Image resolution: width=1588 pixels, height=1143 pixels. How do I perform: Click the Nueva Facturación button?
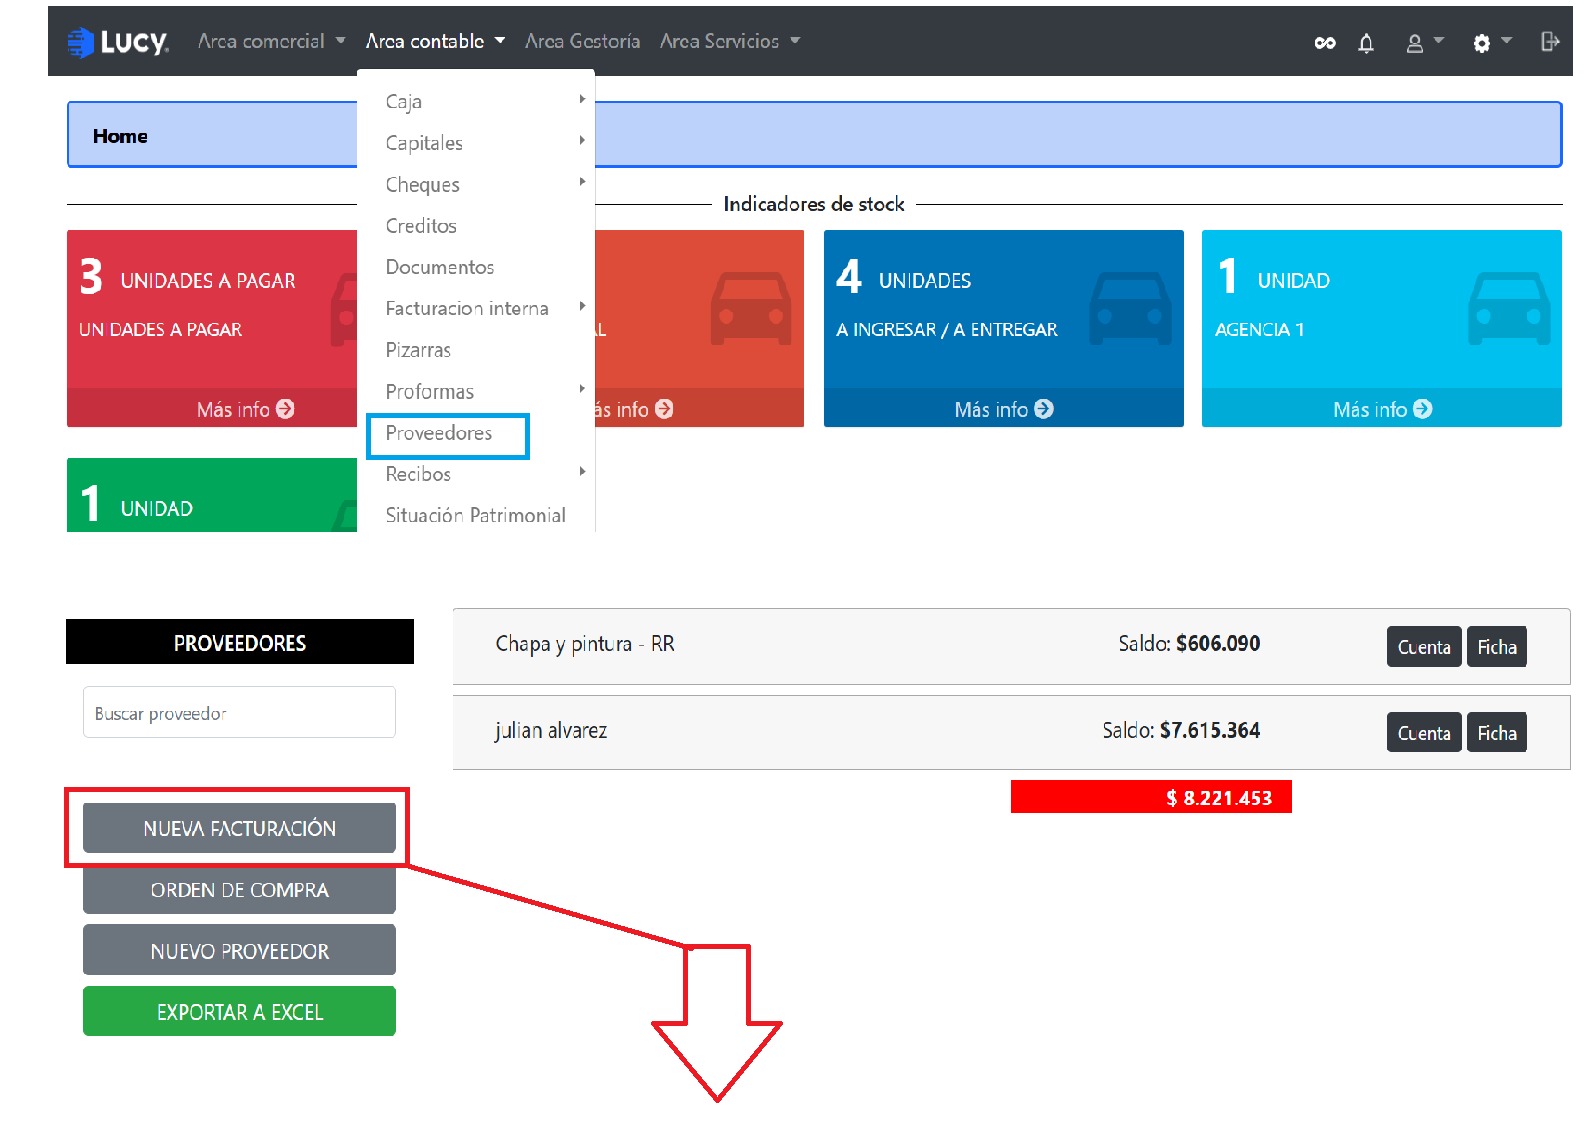(239, 828)
